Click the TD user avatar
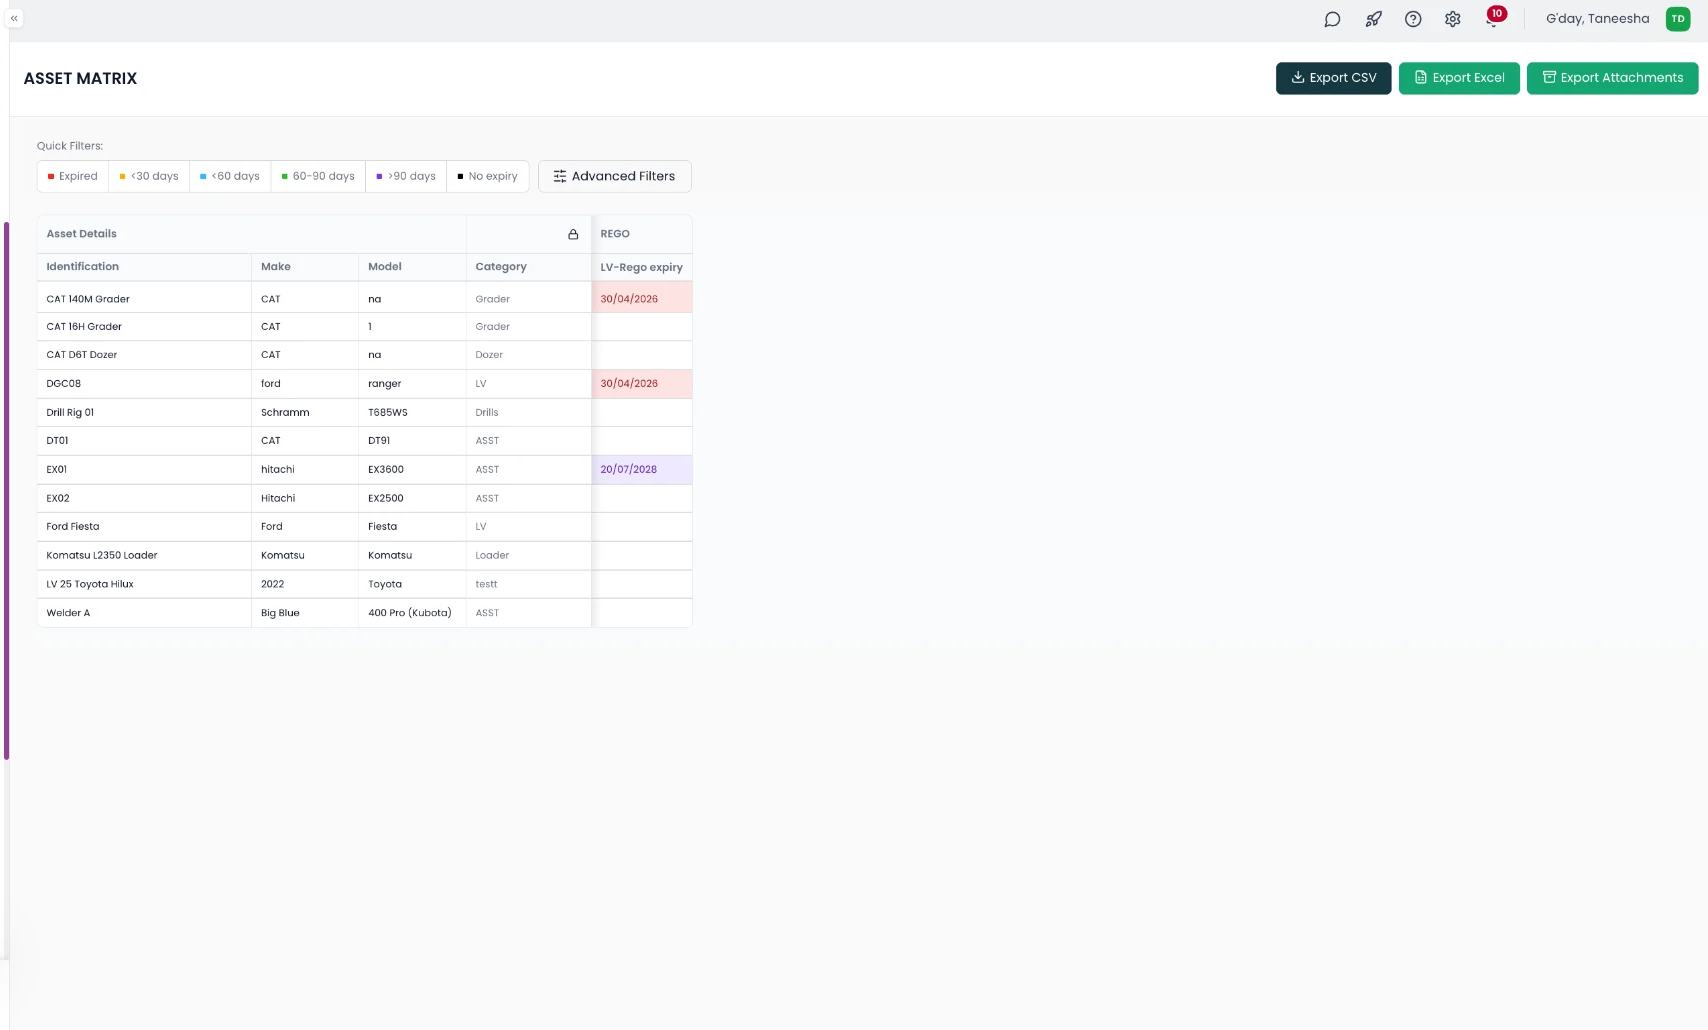Image resolution: width=1708 pixels, height=1030 pixels. point(1678,19)
